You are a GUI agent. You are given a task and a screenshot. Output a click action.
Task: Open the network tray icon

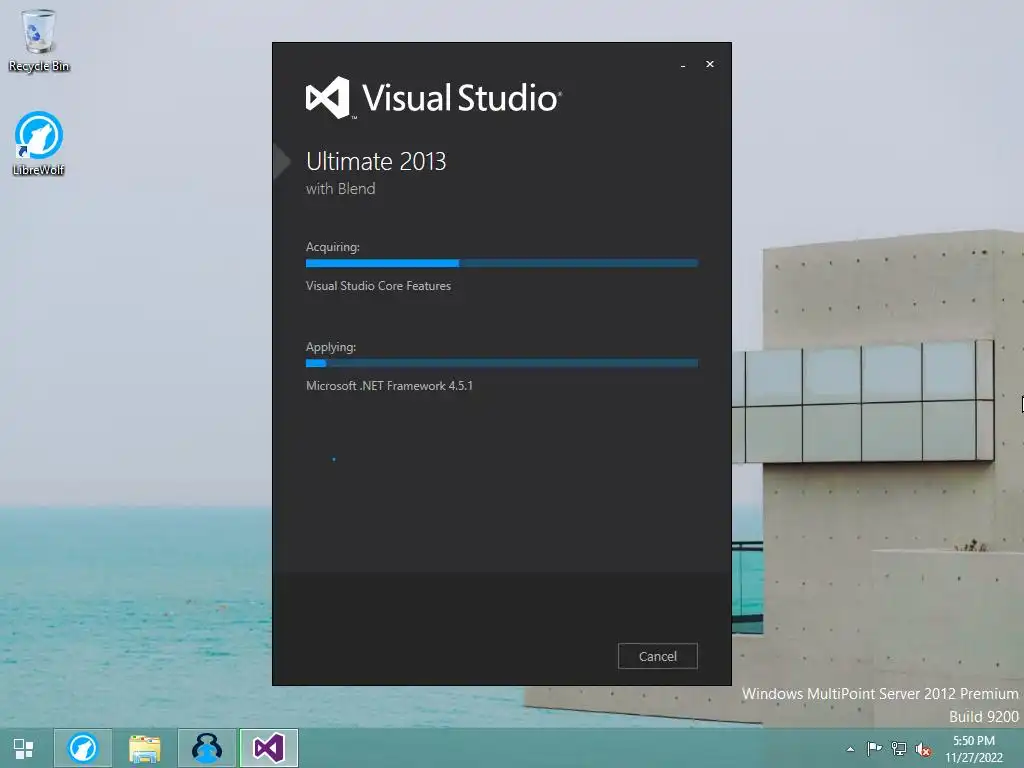[899, 748]
